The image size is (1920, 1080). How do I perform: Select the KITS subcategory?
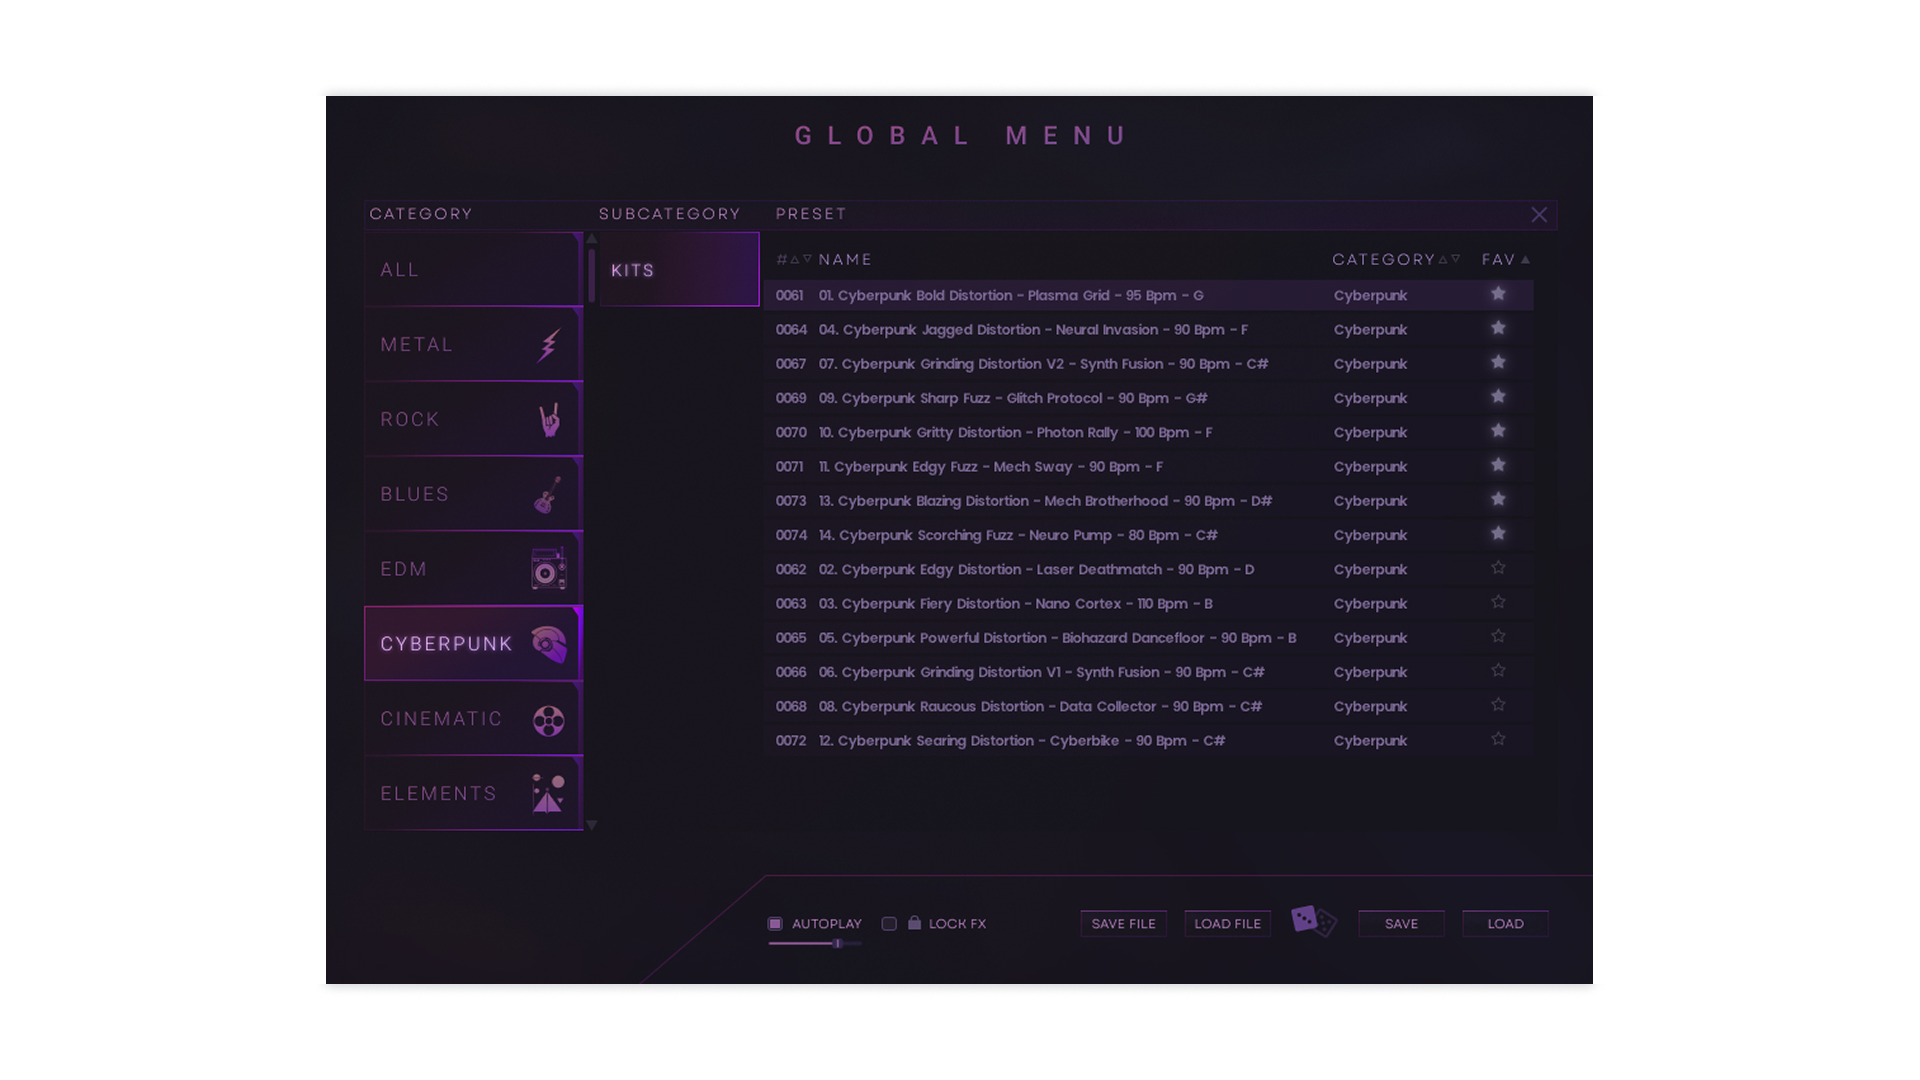[x=679, y=270]
